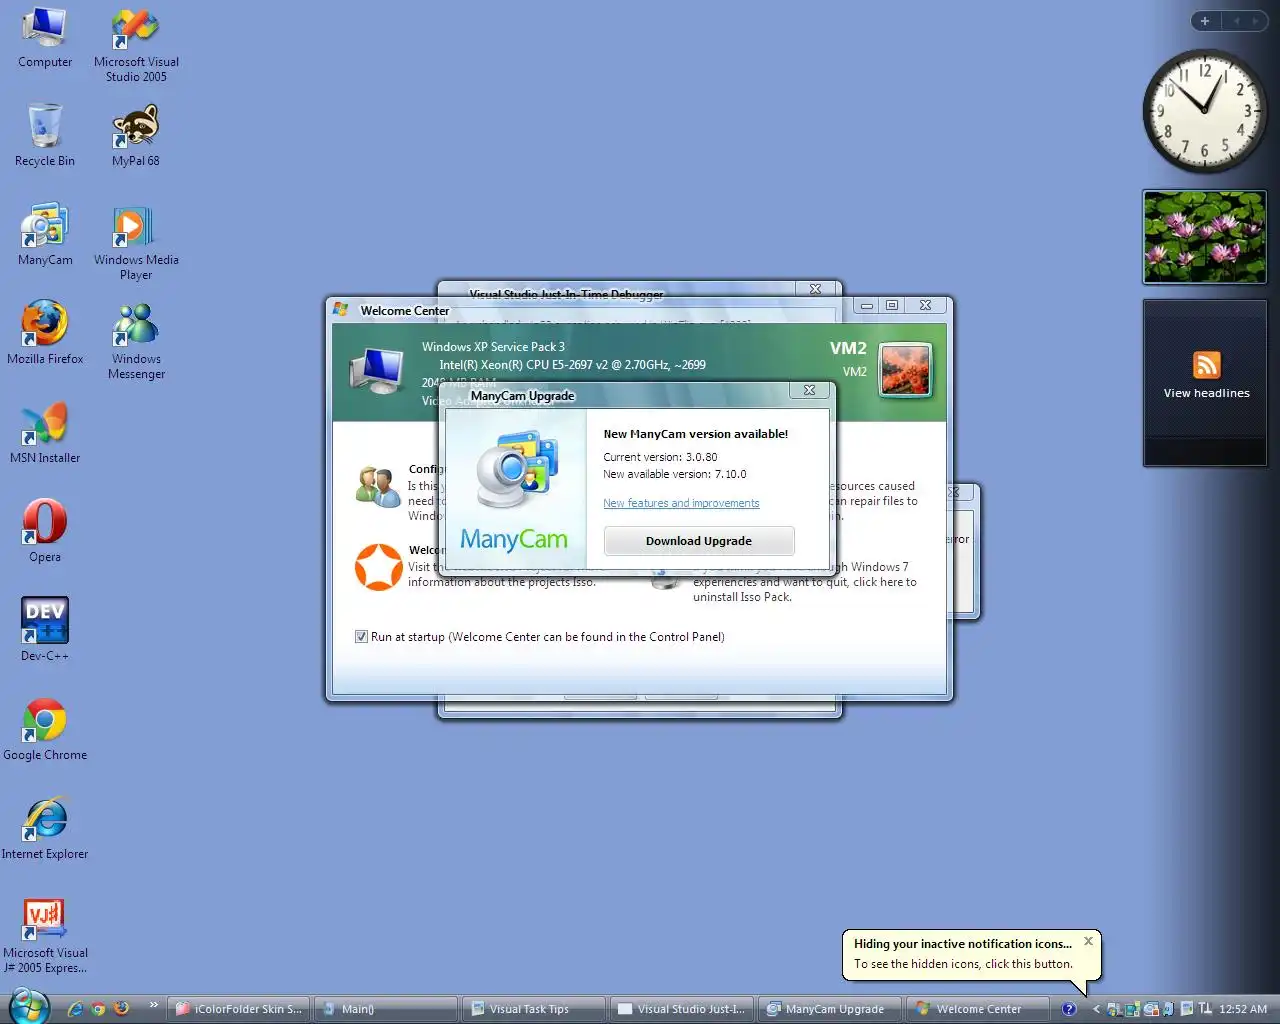Viewport: 1280px width, 1024px height.
Task: Open Windows Media Player shortcut
Action: 136,242
